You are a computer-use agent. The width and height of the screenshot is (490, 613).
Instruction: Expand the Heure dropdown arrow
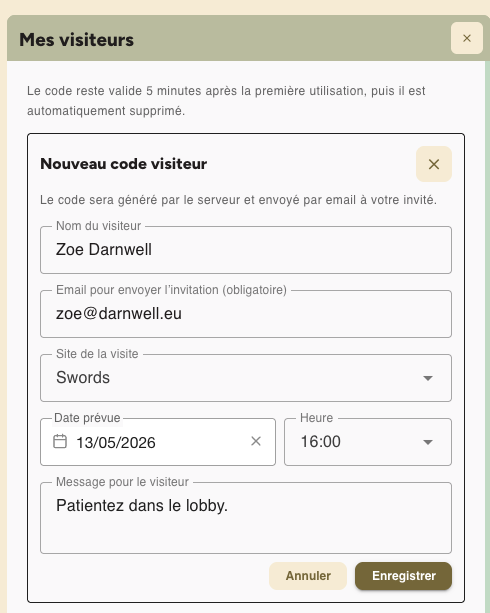(428, 442)
